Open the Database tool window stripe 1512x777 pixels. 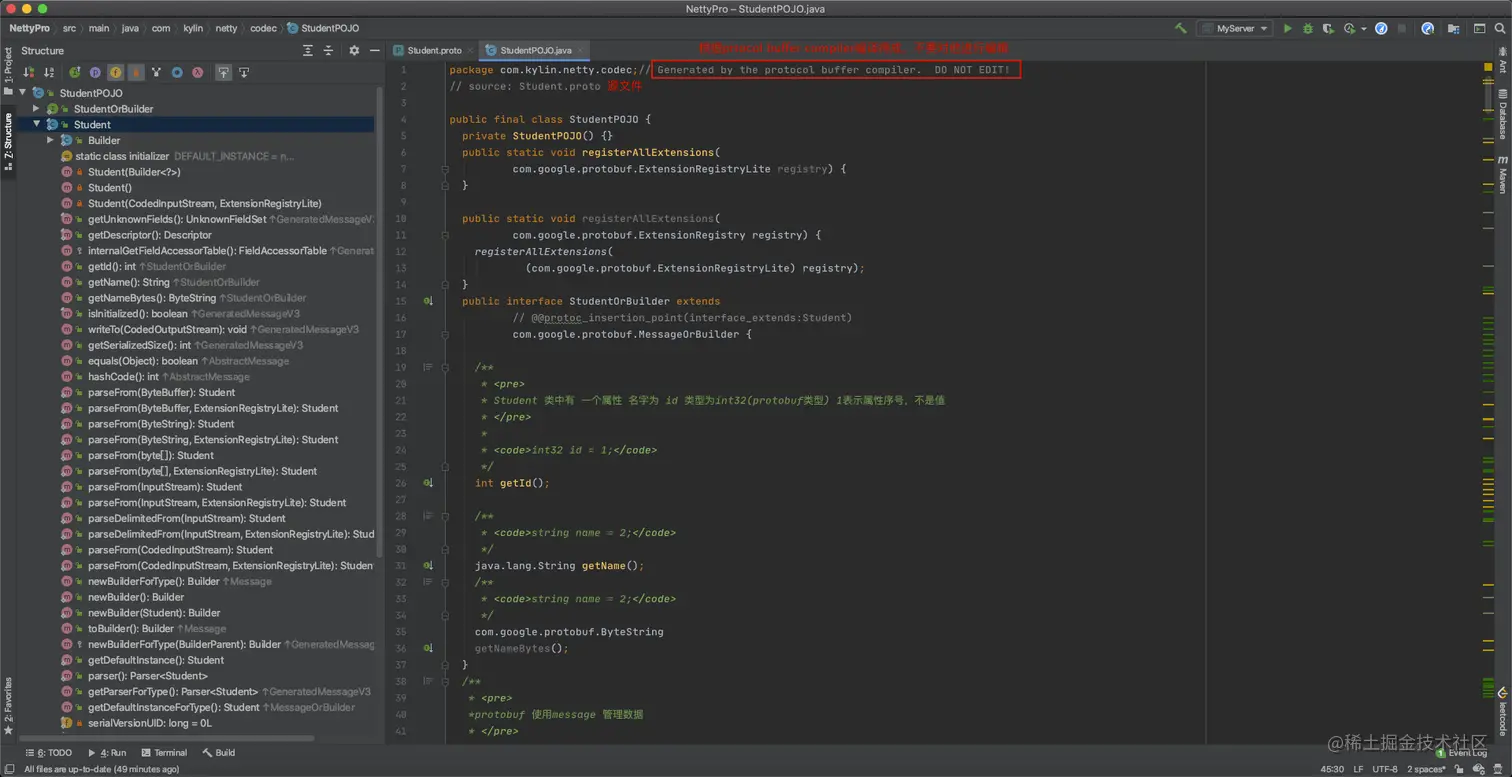point(1502,113)
